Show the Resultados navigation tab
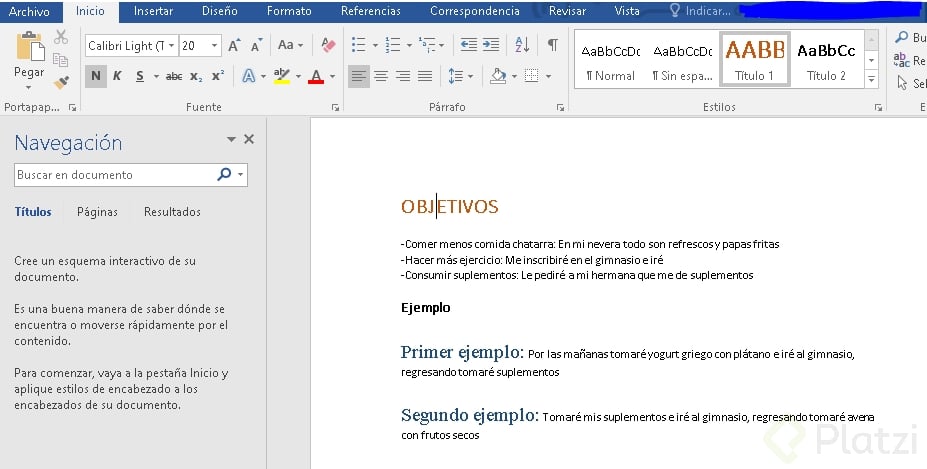This screenshot has width=927, height=469. click(x=172, y=212)
